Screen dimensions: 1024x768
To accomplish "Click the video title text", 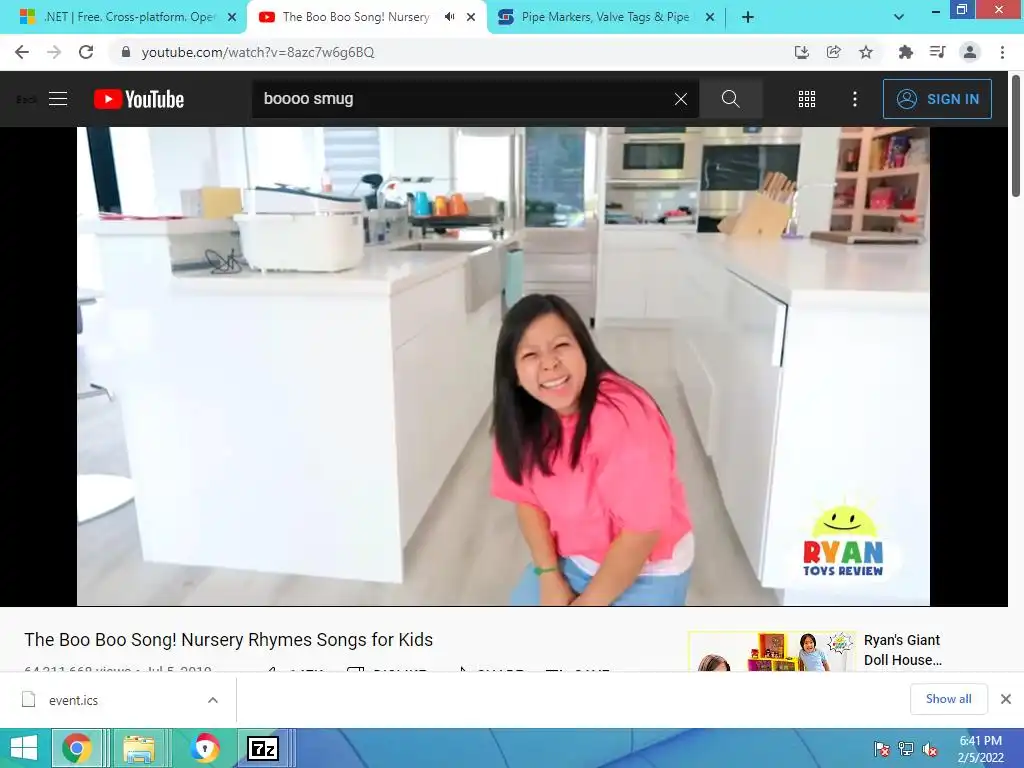I will coord(229,640).
